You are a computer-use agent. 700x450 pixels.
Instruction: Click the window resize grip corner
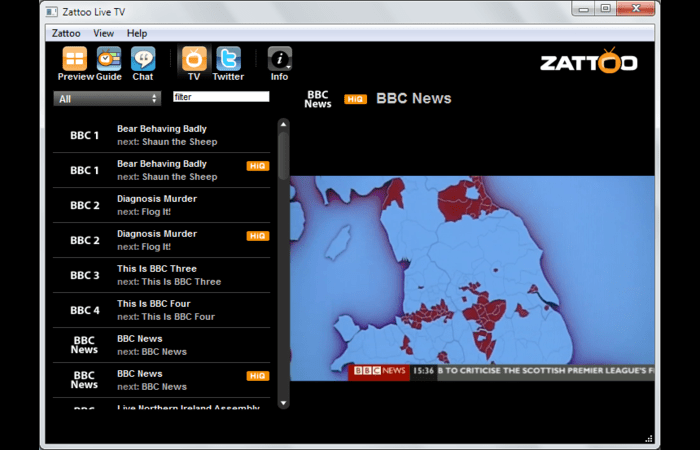pos(649,438)
